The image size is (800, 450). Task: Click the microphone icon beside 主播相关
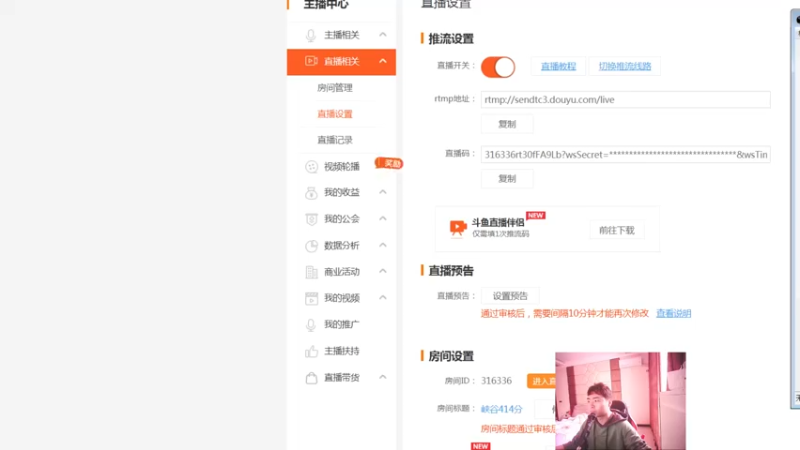311,35
